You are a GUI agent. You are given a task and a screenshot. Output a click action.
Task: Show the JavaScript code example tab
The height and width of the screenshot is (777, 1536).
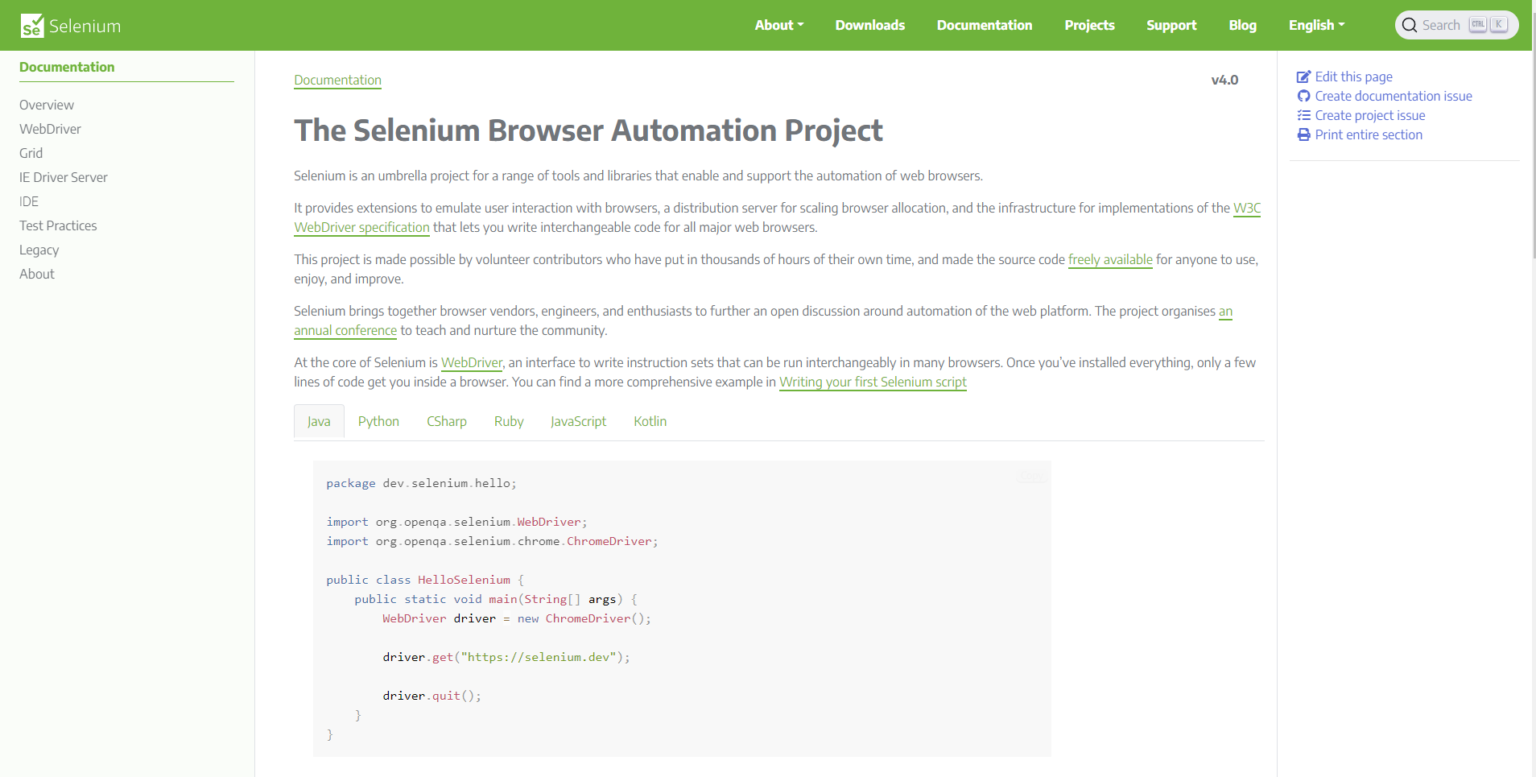point(578,421)
